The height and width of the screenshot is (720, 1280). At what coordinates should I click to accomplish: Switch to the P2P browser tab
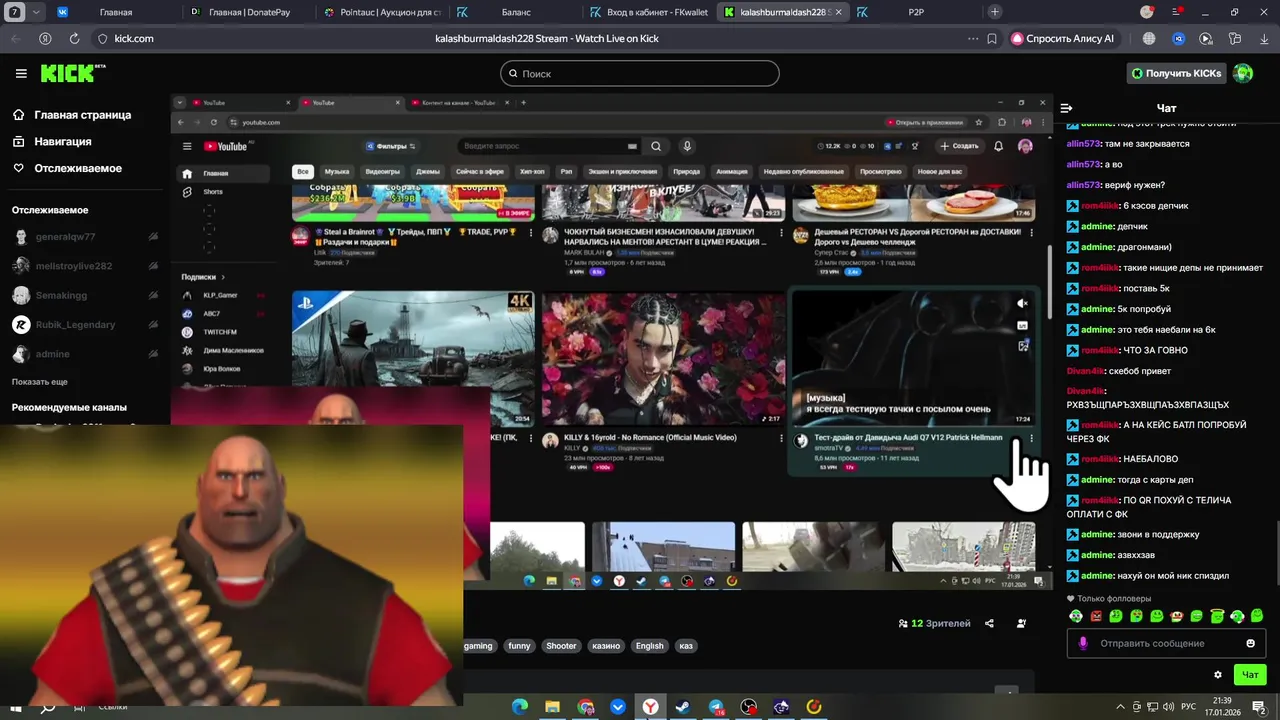click(915, 12)
